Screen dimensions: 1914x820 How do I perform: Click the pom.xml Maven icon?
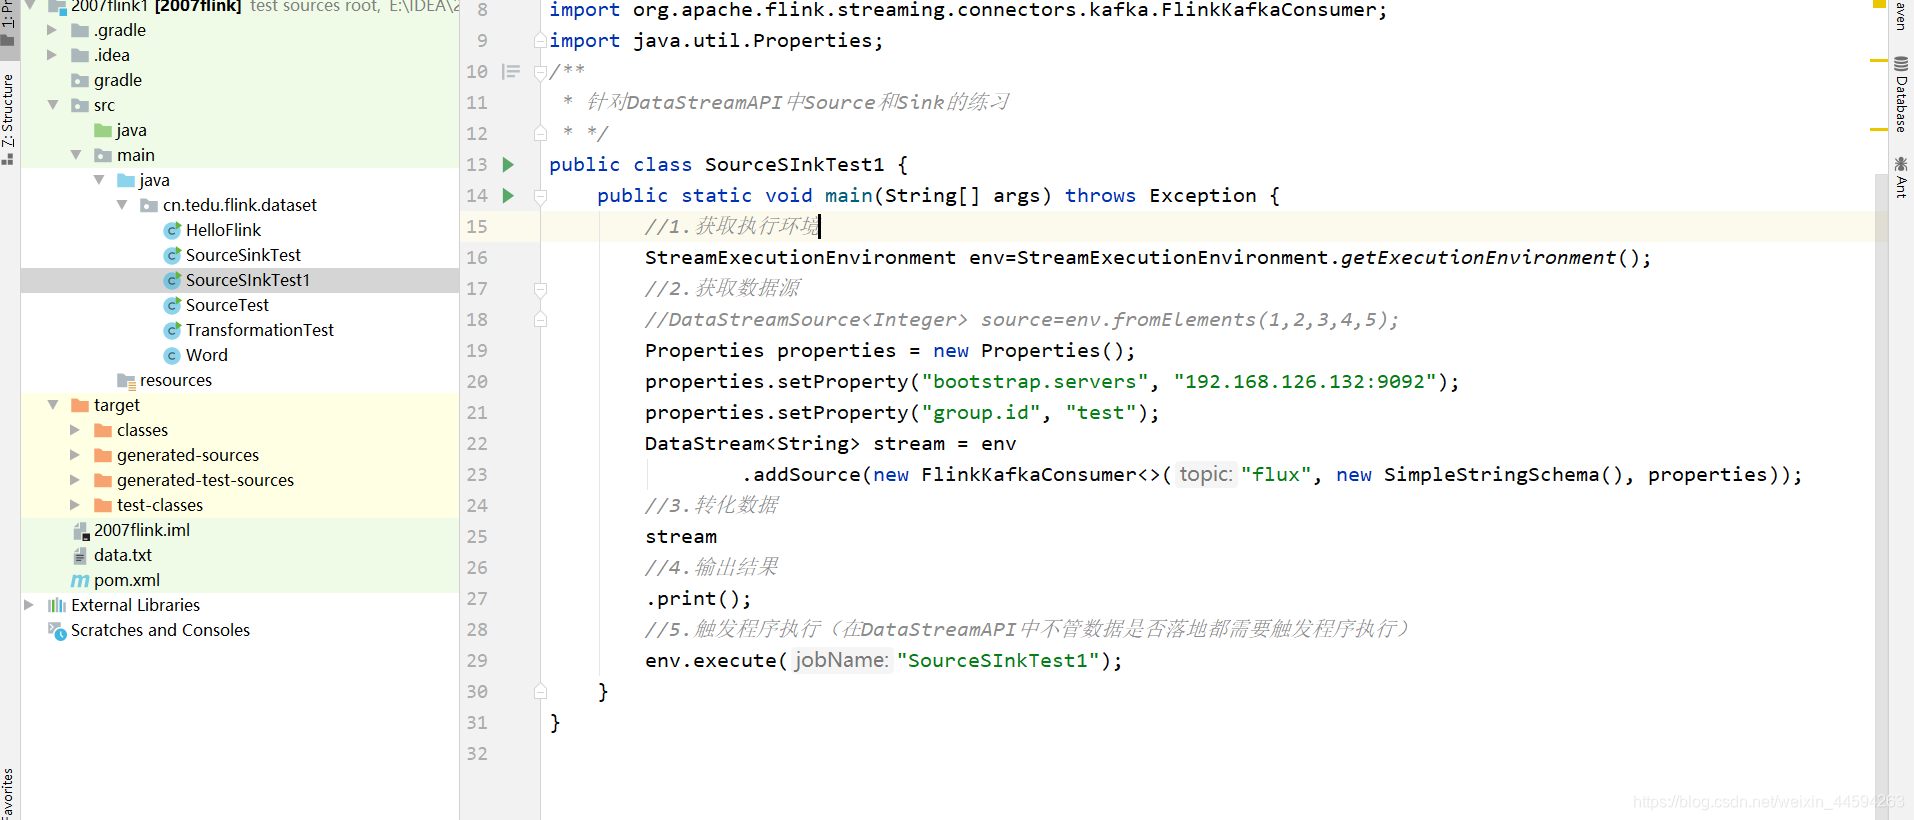click(80, 581)
